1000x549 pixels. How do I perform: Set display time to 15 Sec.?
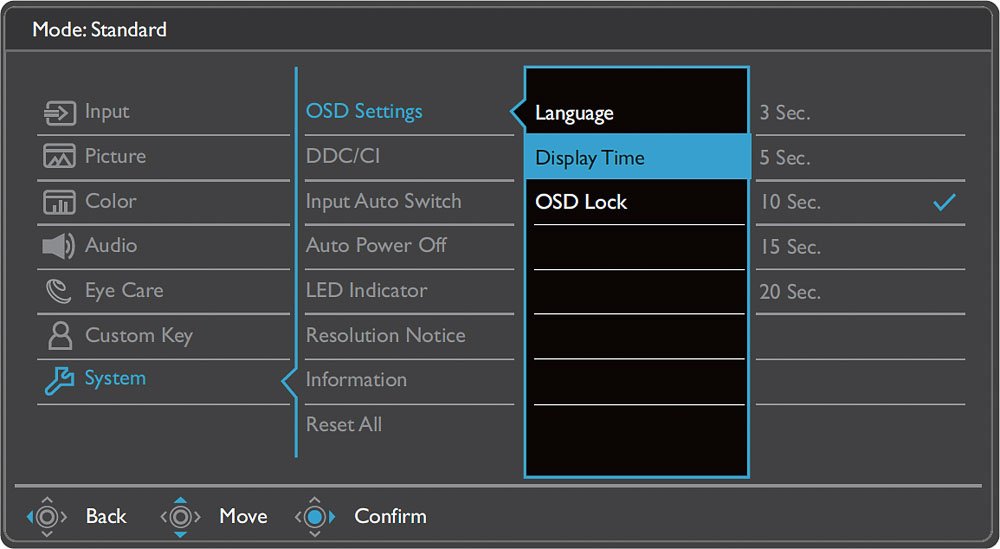pos(790,247)
